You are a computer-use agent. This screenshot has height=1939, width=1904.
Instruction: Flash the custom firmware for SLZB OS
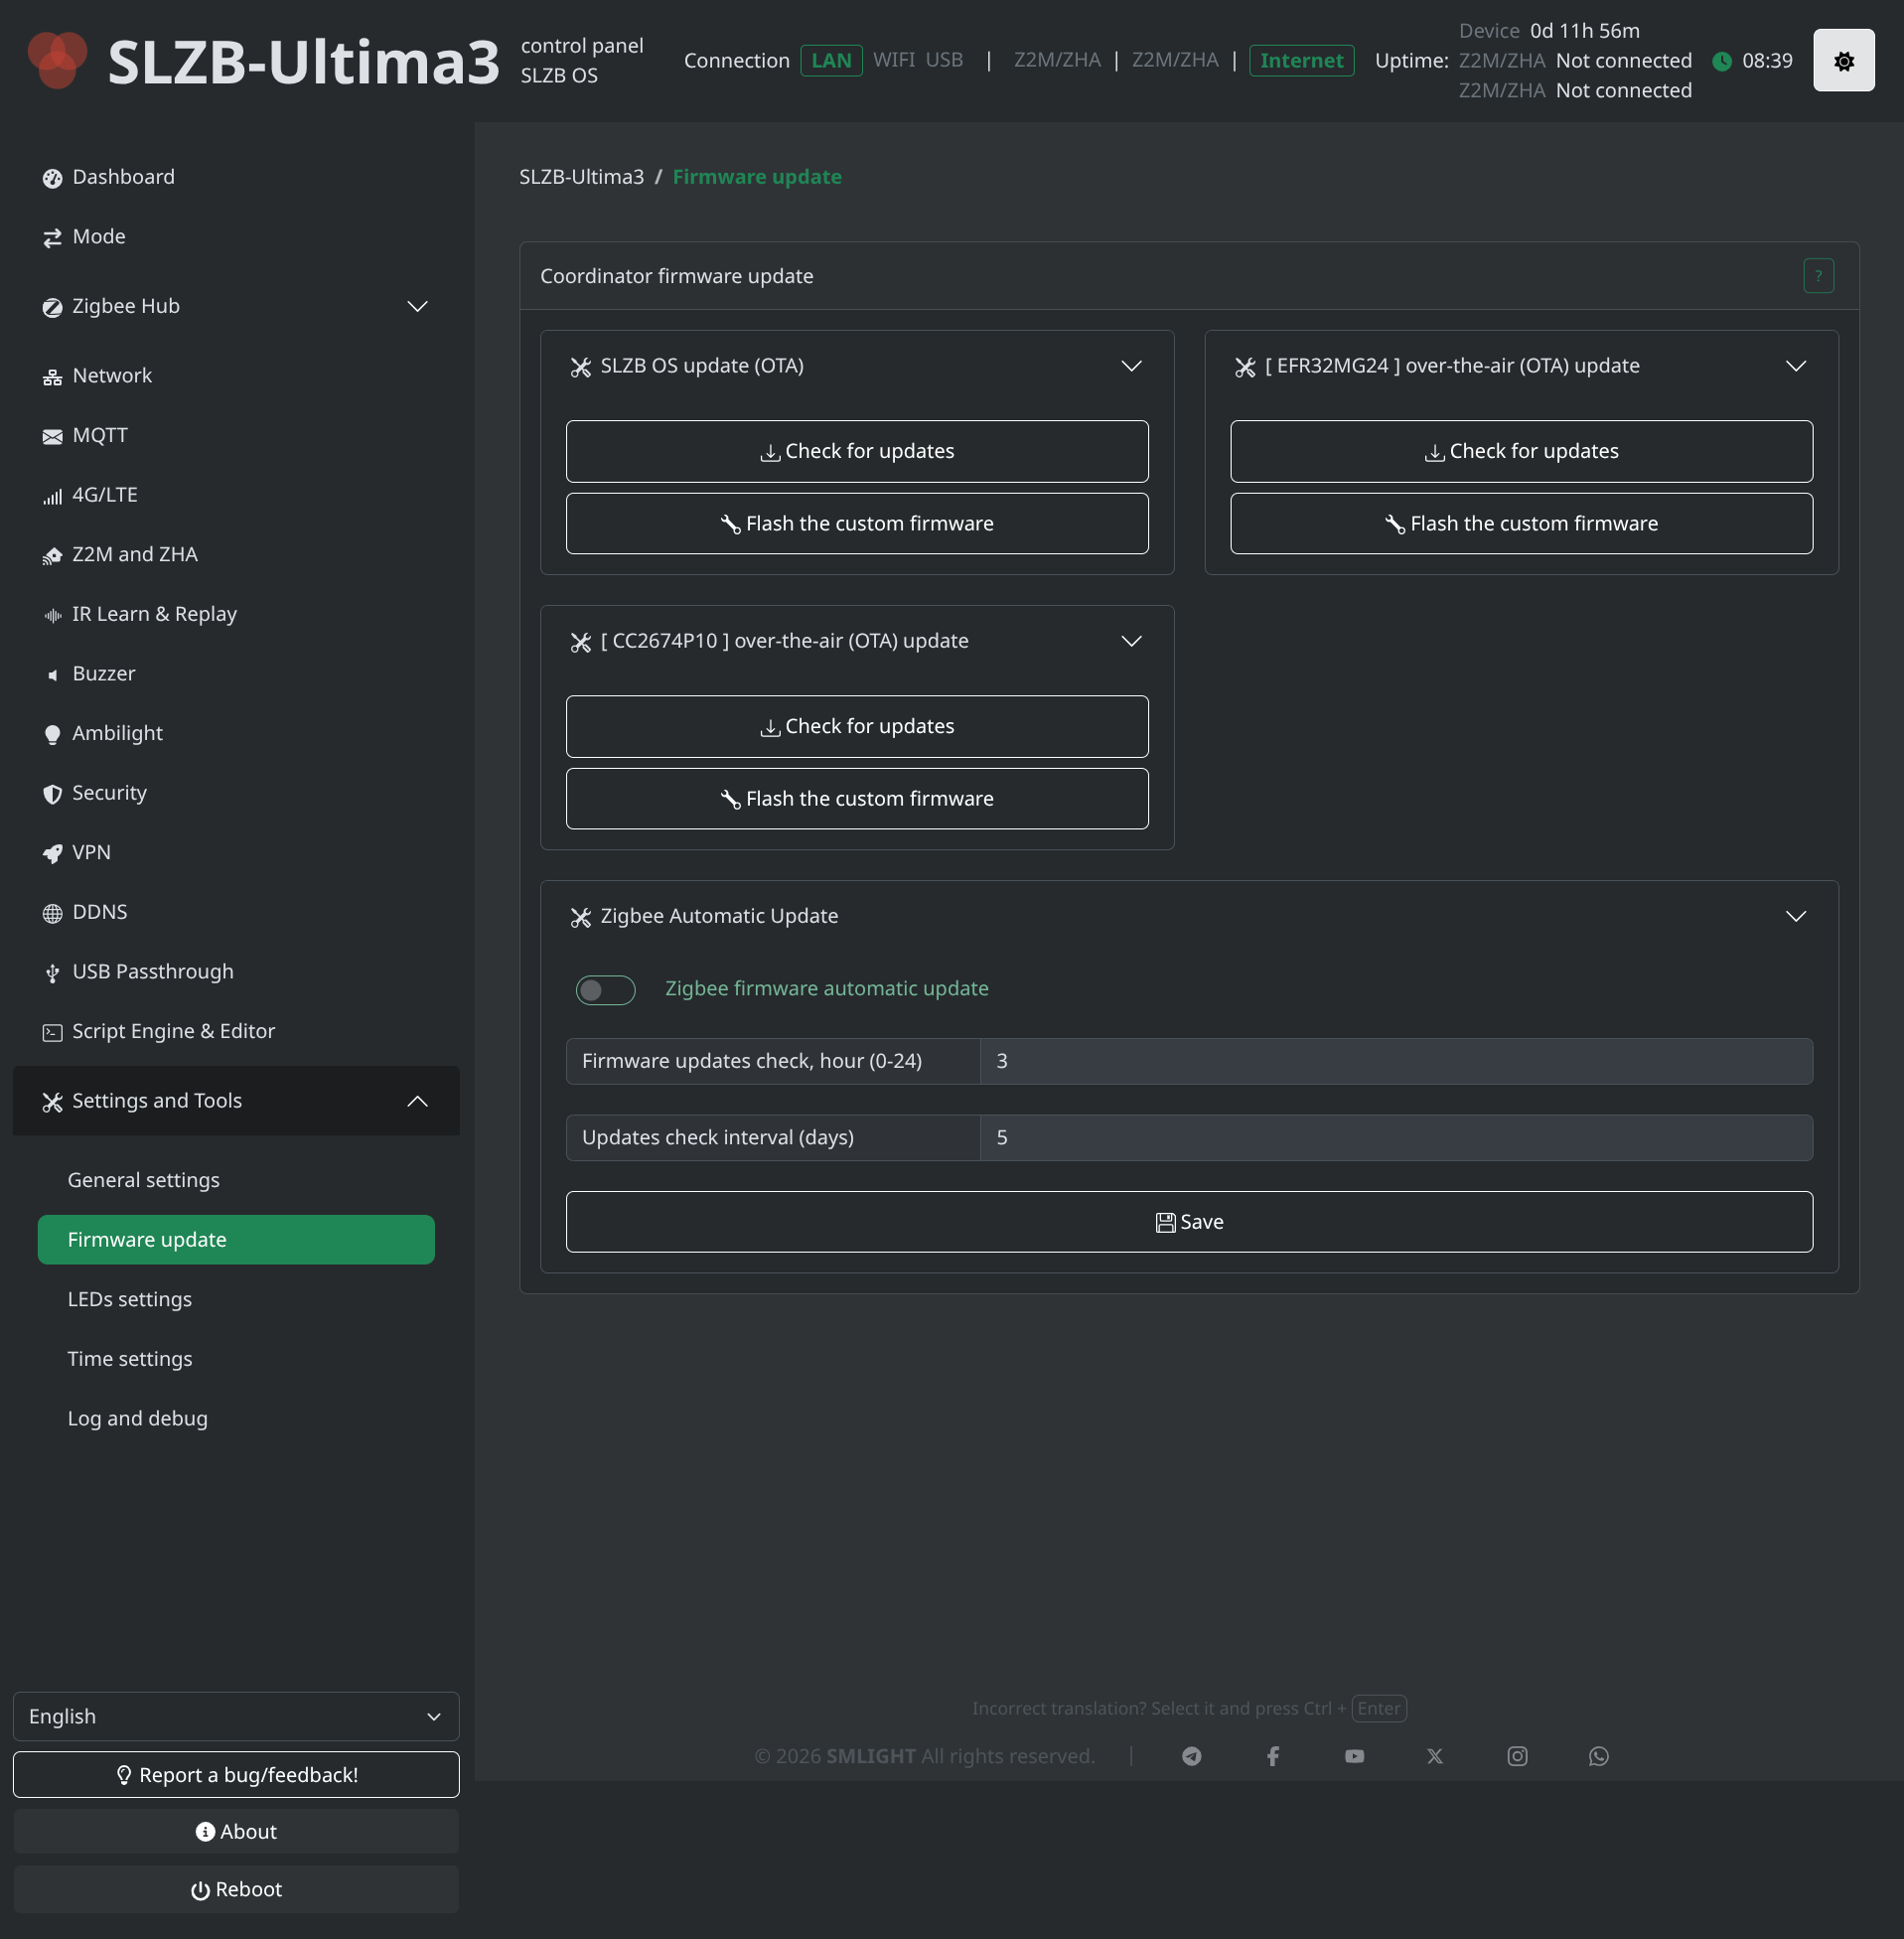click(x=857, y=523)
